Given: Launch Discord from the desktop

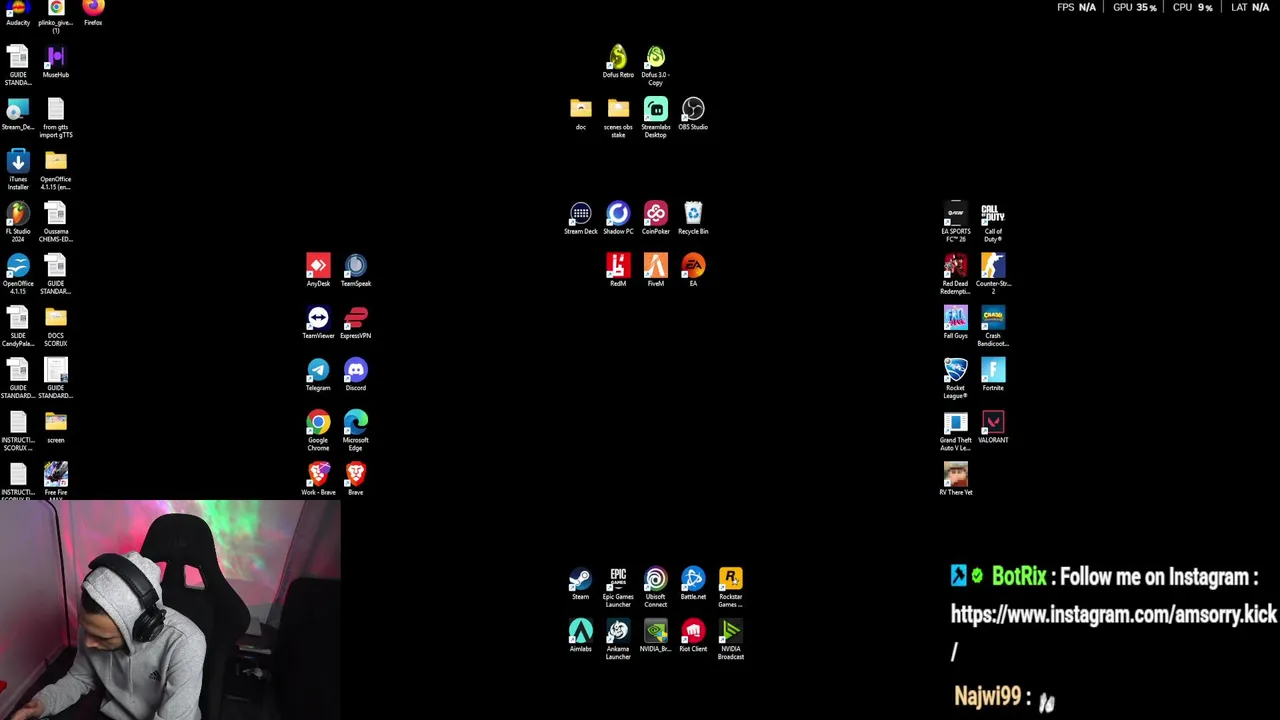Looking at the screenshot, I should 356,375.
